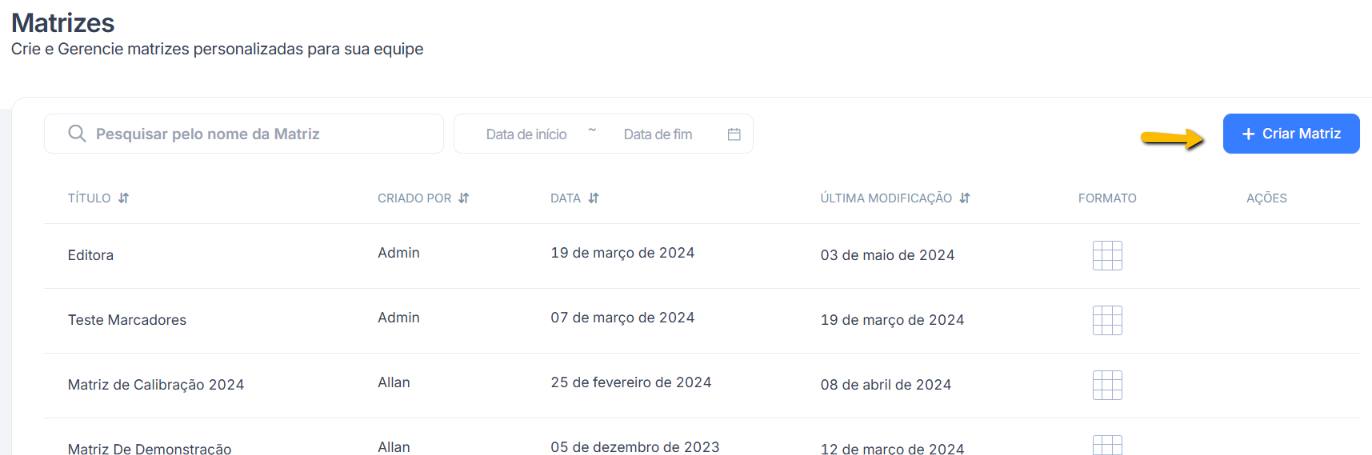Open the Editora matrix row
The width and height of the screenshot is (1372, 455).
(91, 255)
